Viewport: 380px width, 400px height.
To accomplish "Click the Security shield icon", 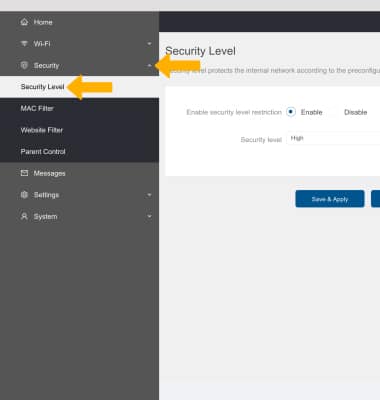I will (x=24, y=65).
